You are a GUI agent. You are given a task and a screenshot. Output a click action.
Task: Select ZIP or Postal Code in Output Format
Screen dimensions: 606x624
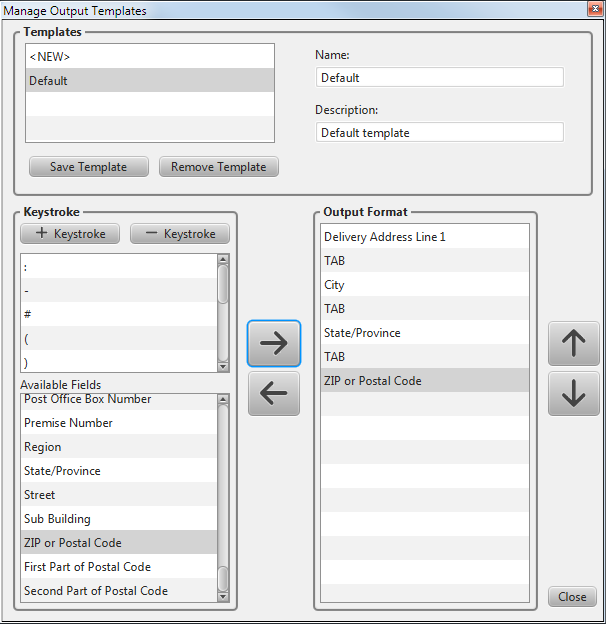pyautogui.click(x=425, y=380)
